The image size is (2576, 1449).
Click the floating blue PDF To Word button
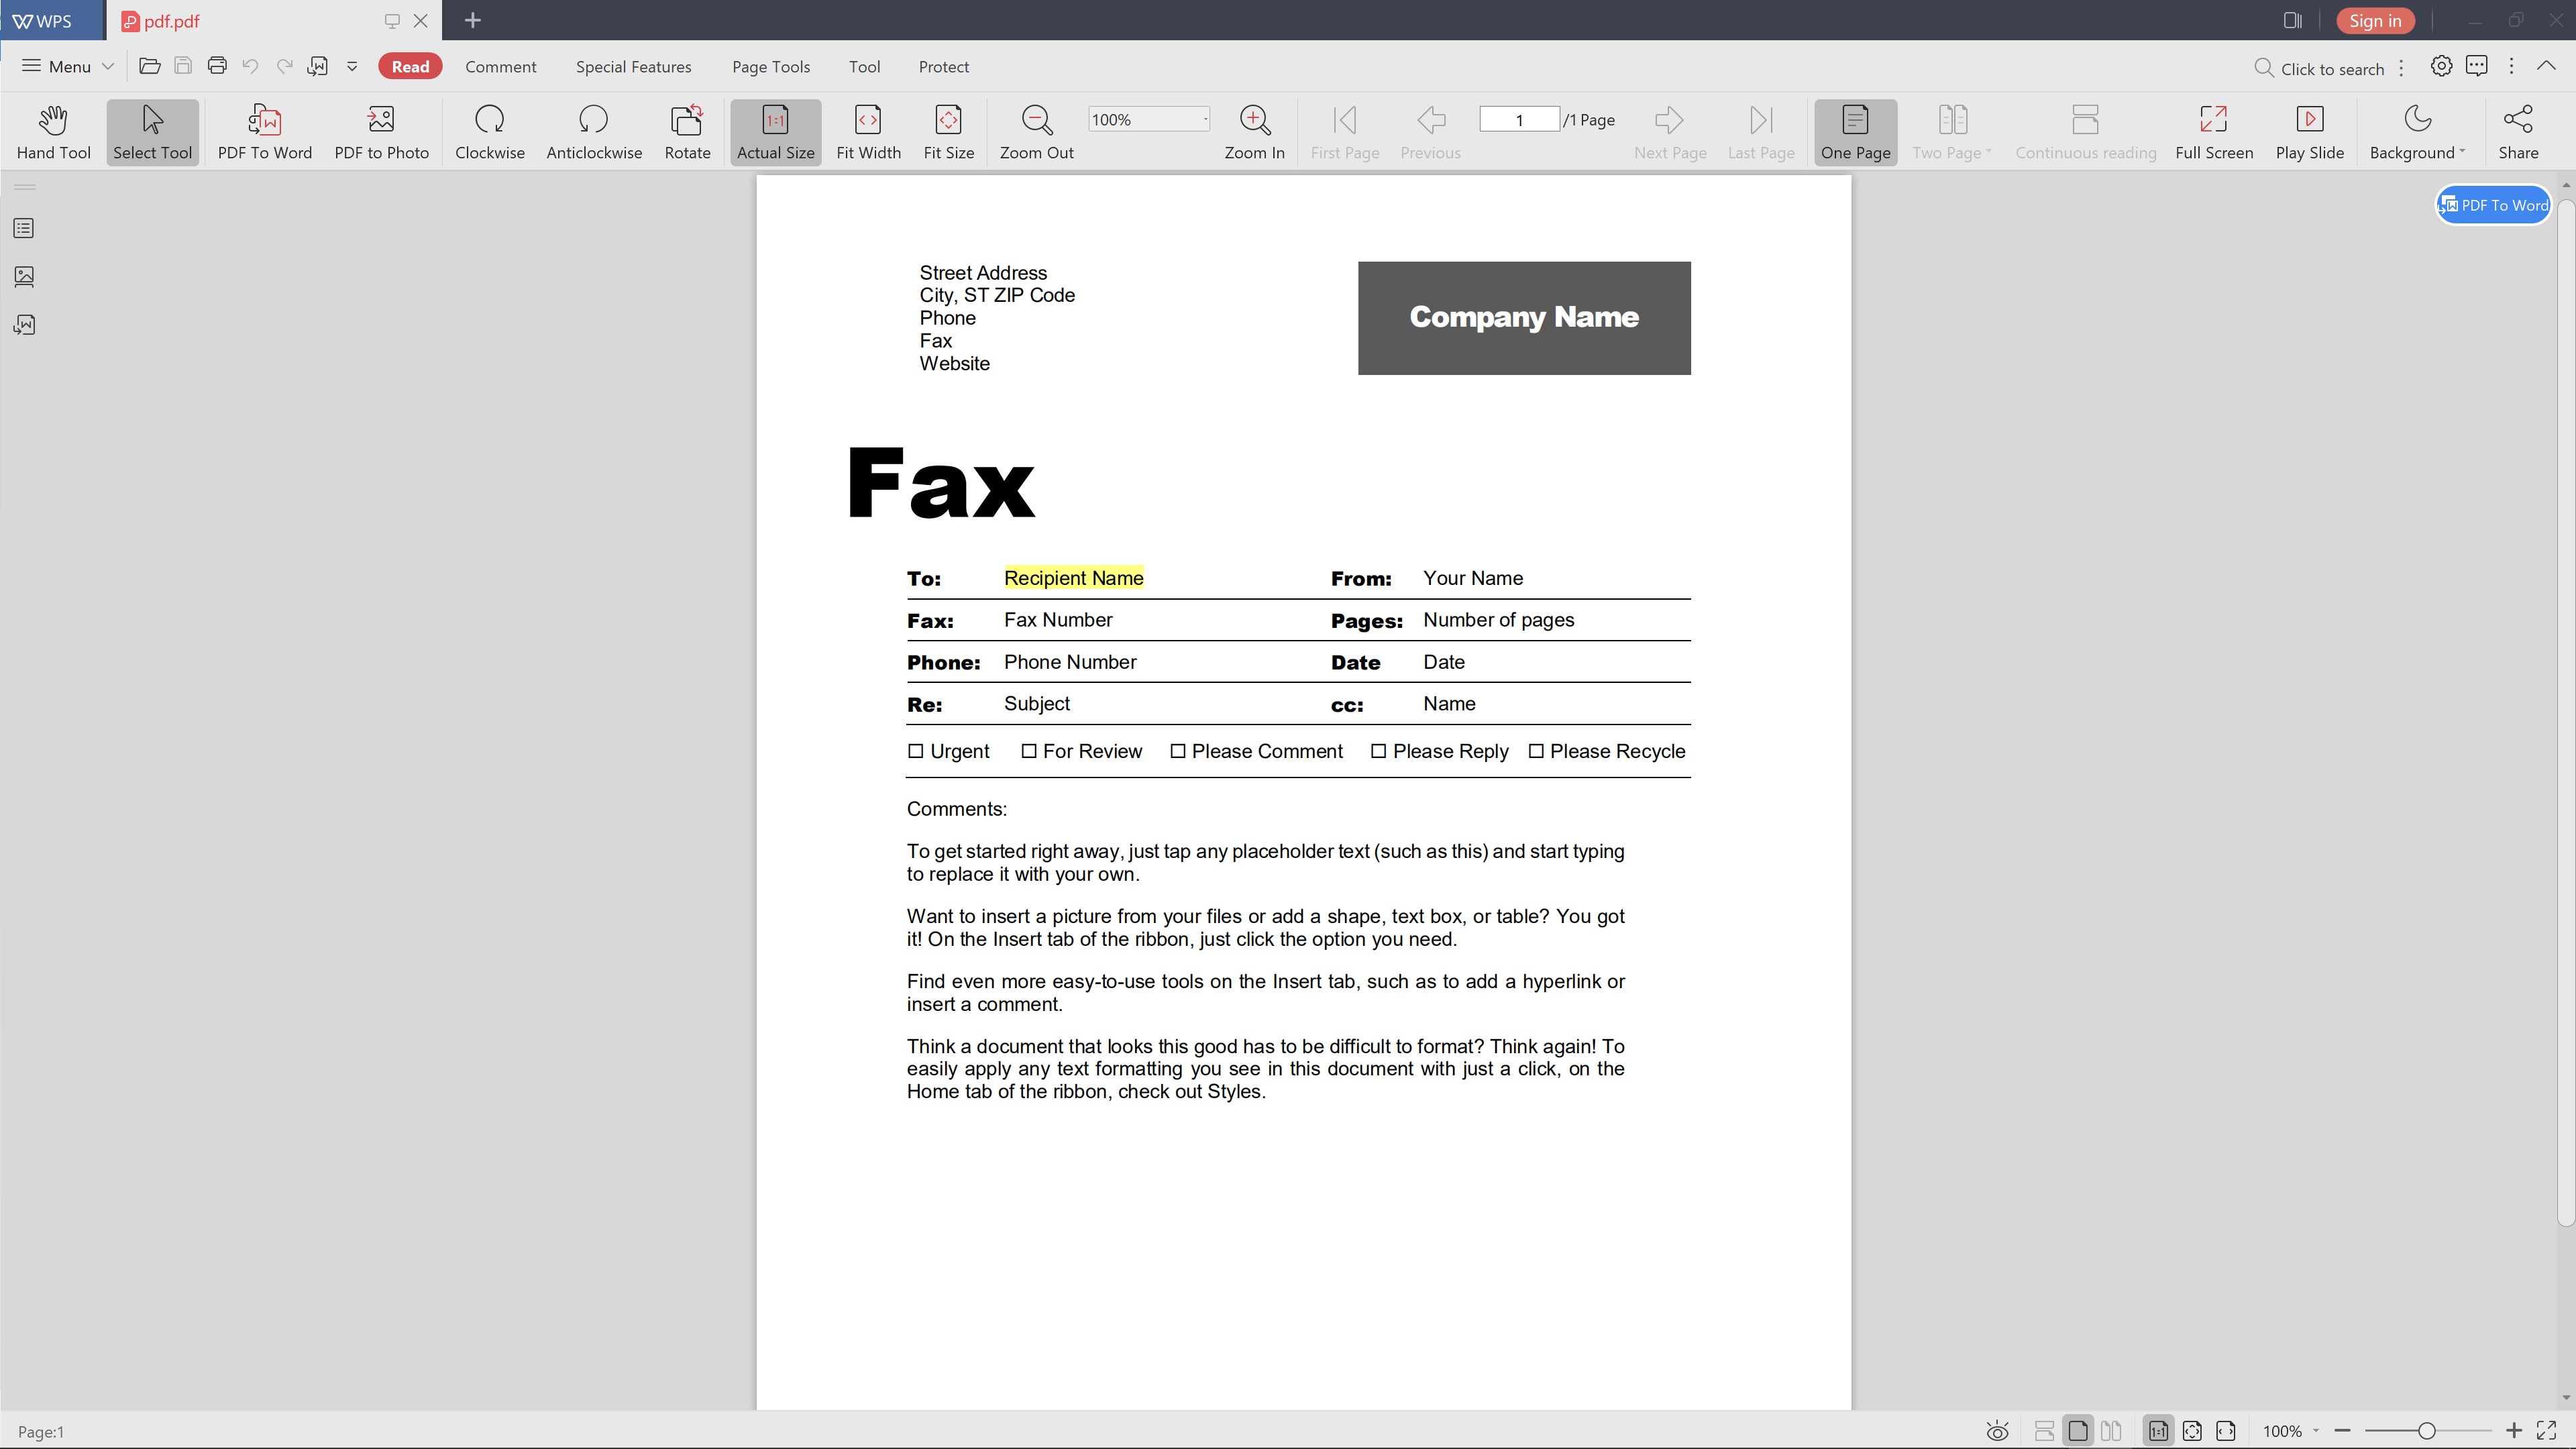tap(2493, 205)
